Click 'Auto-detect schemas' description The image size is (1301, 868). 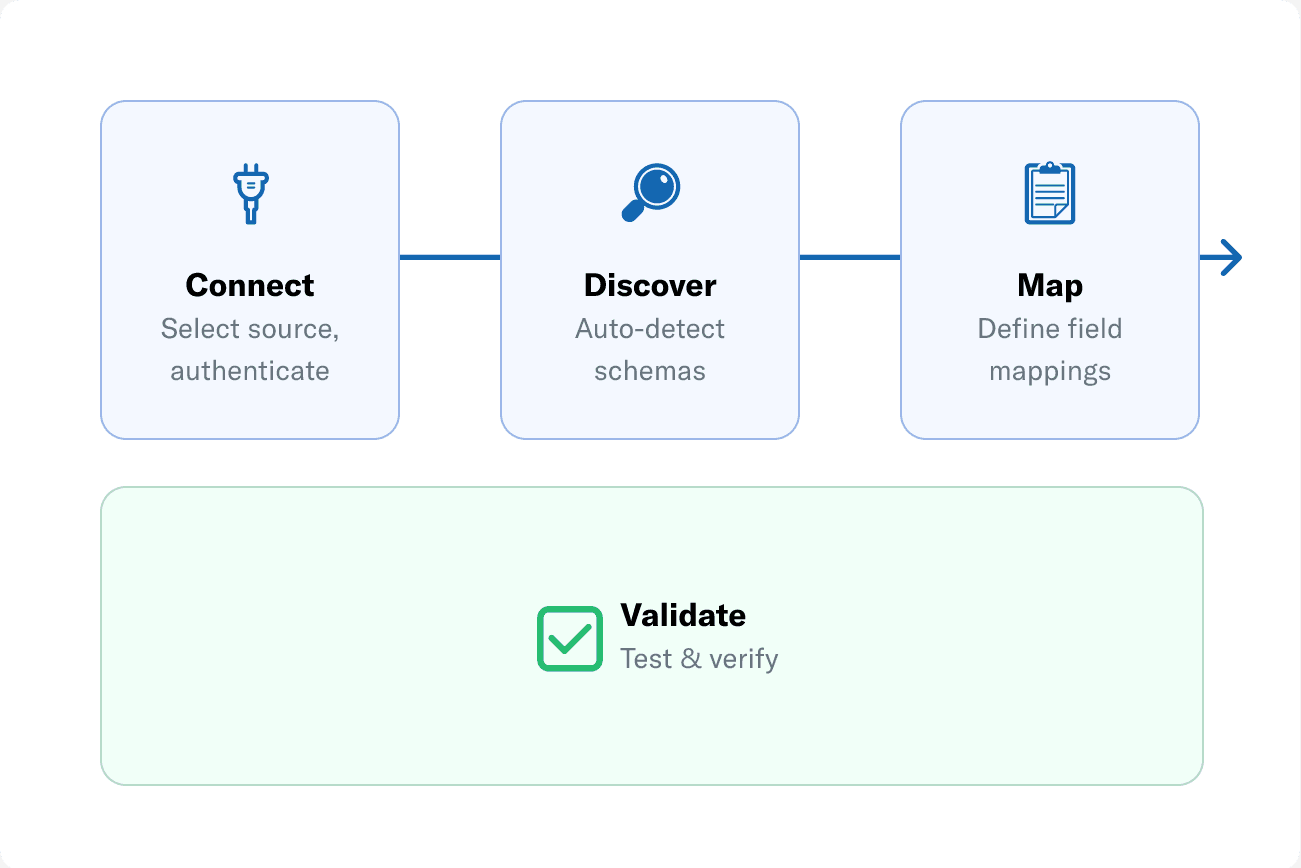click(x=650, y=350)
